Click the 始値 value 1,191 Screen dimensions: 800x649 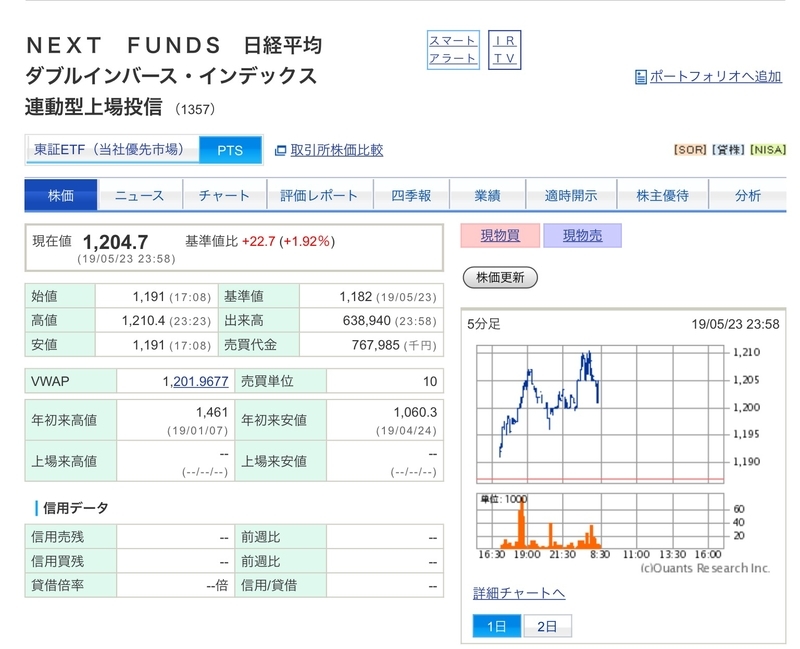pyautogui.click(x=148, y=296)
